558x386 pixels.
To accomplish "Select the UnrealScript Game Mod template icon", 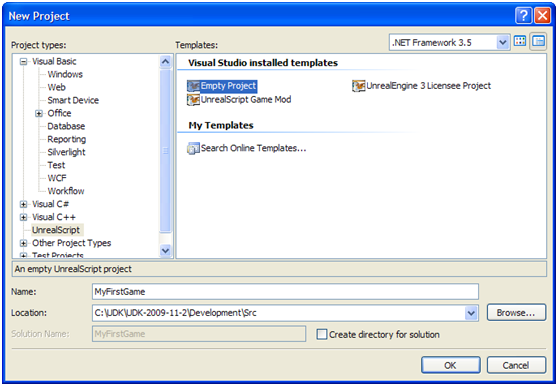I will 193,100.
